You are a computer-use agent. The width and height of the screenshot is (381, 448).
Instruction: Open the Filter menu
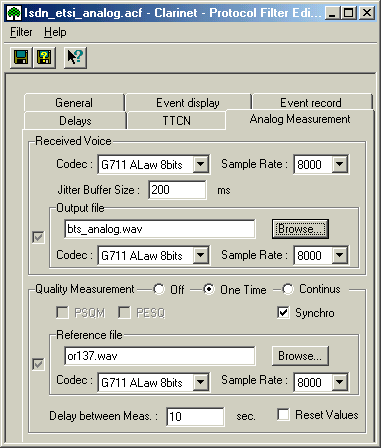[21, 32]
